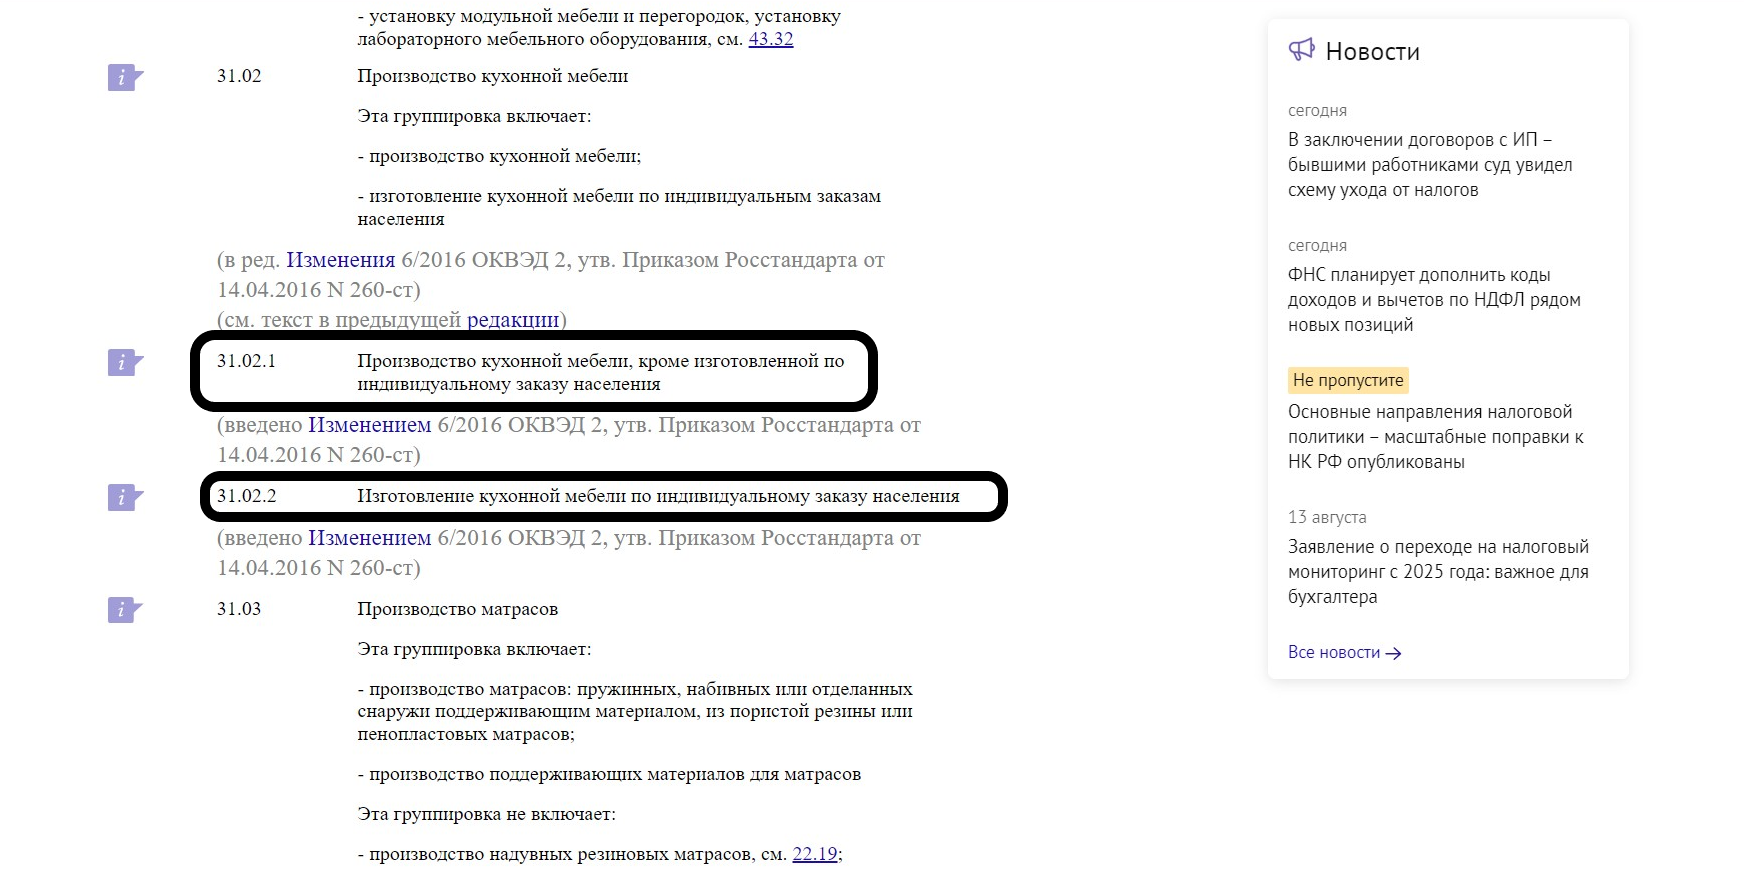The height and width of the screenshot is (872, 1744).
Task: Click the Изготовление кухонной мебели 31.02.2 entry title
Action: pyautogui.click(x=657, y=496)
